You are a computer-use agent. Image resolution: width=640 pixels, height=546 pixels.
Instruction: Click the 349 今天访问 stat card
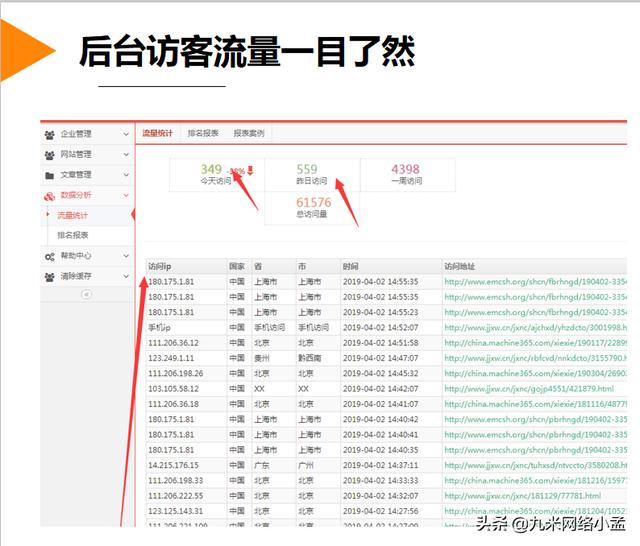217,175
